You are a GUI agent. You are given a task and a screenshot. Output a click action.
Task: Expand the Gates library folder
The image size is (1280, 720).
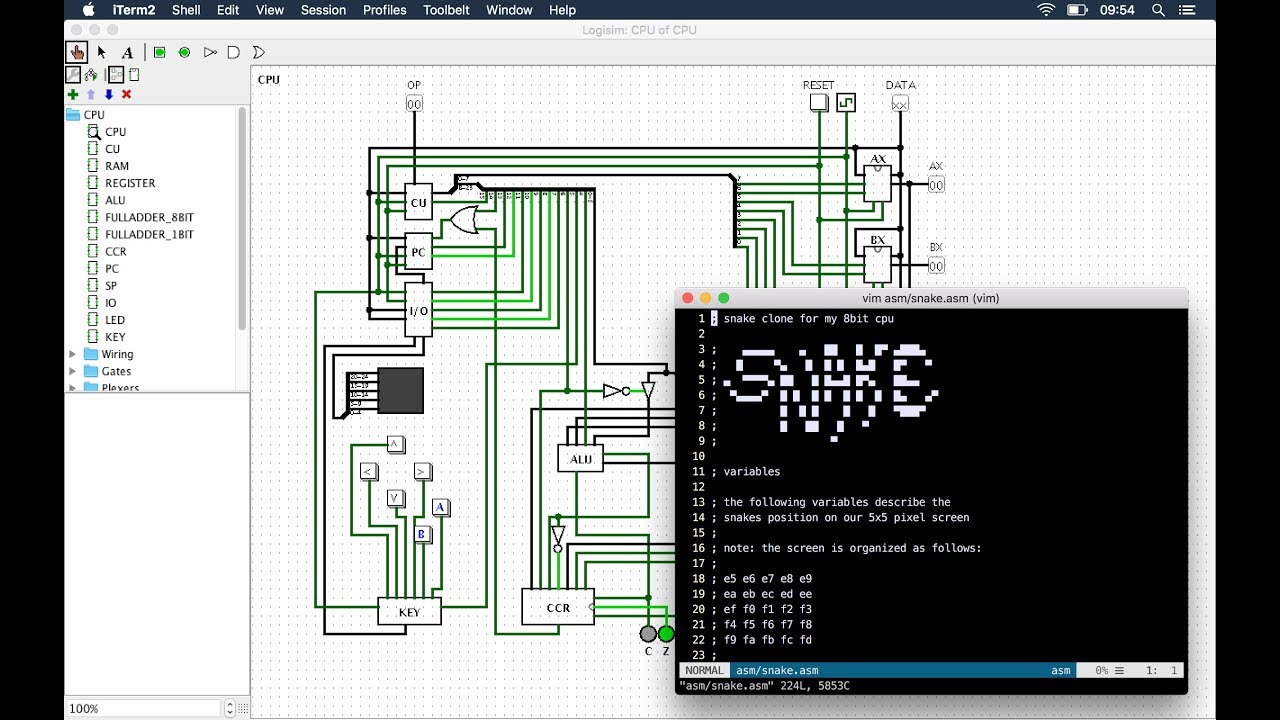[72, 371]
